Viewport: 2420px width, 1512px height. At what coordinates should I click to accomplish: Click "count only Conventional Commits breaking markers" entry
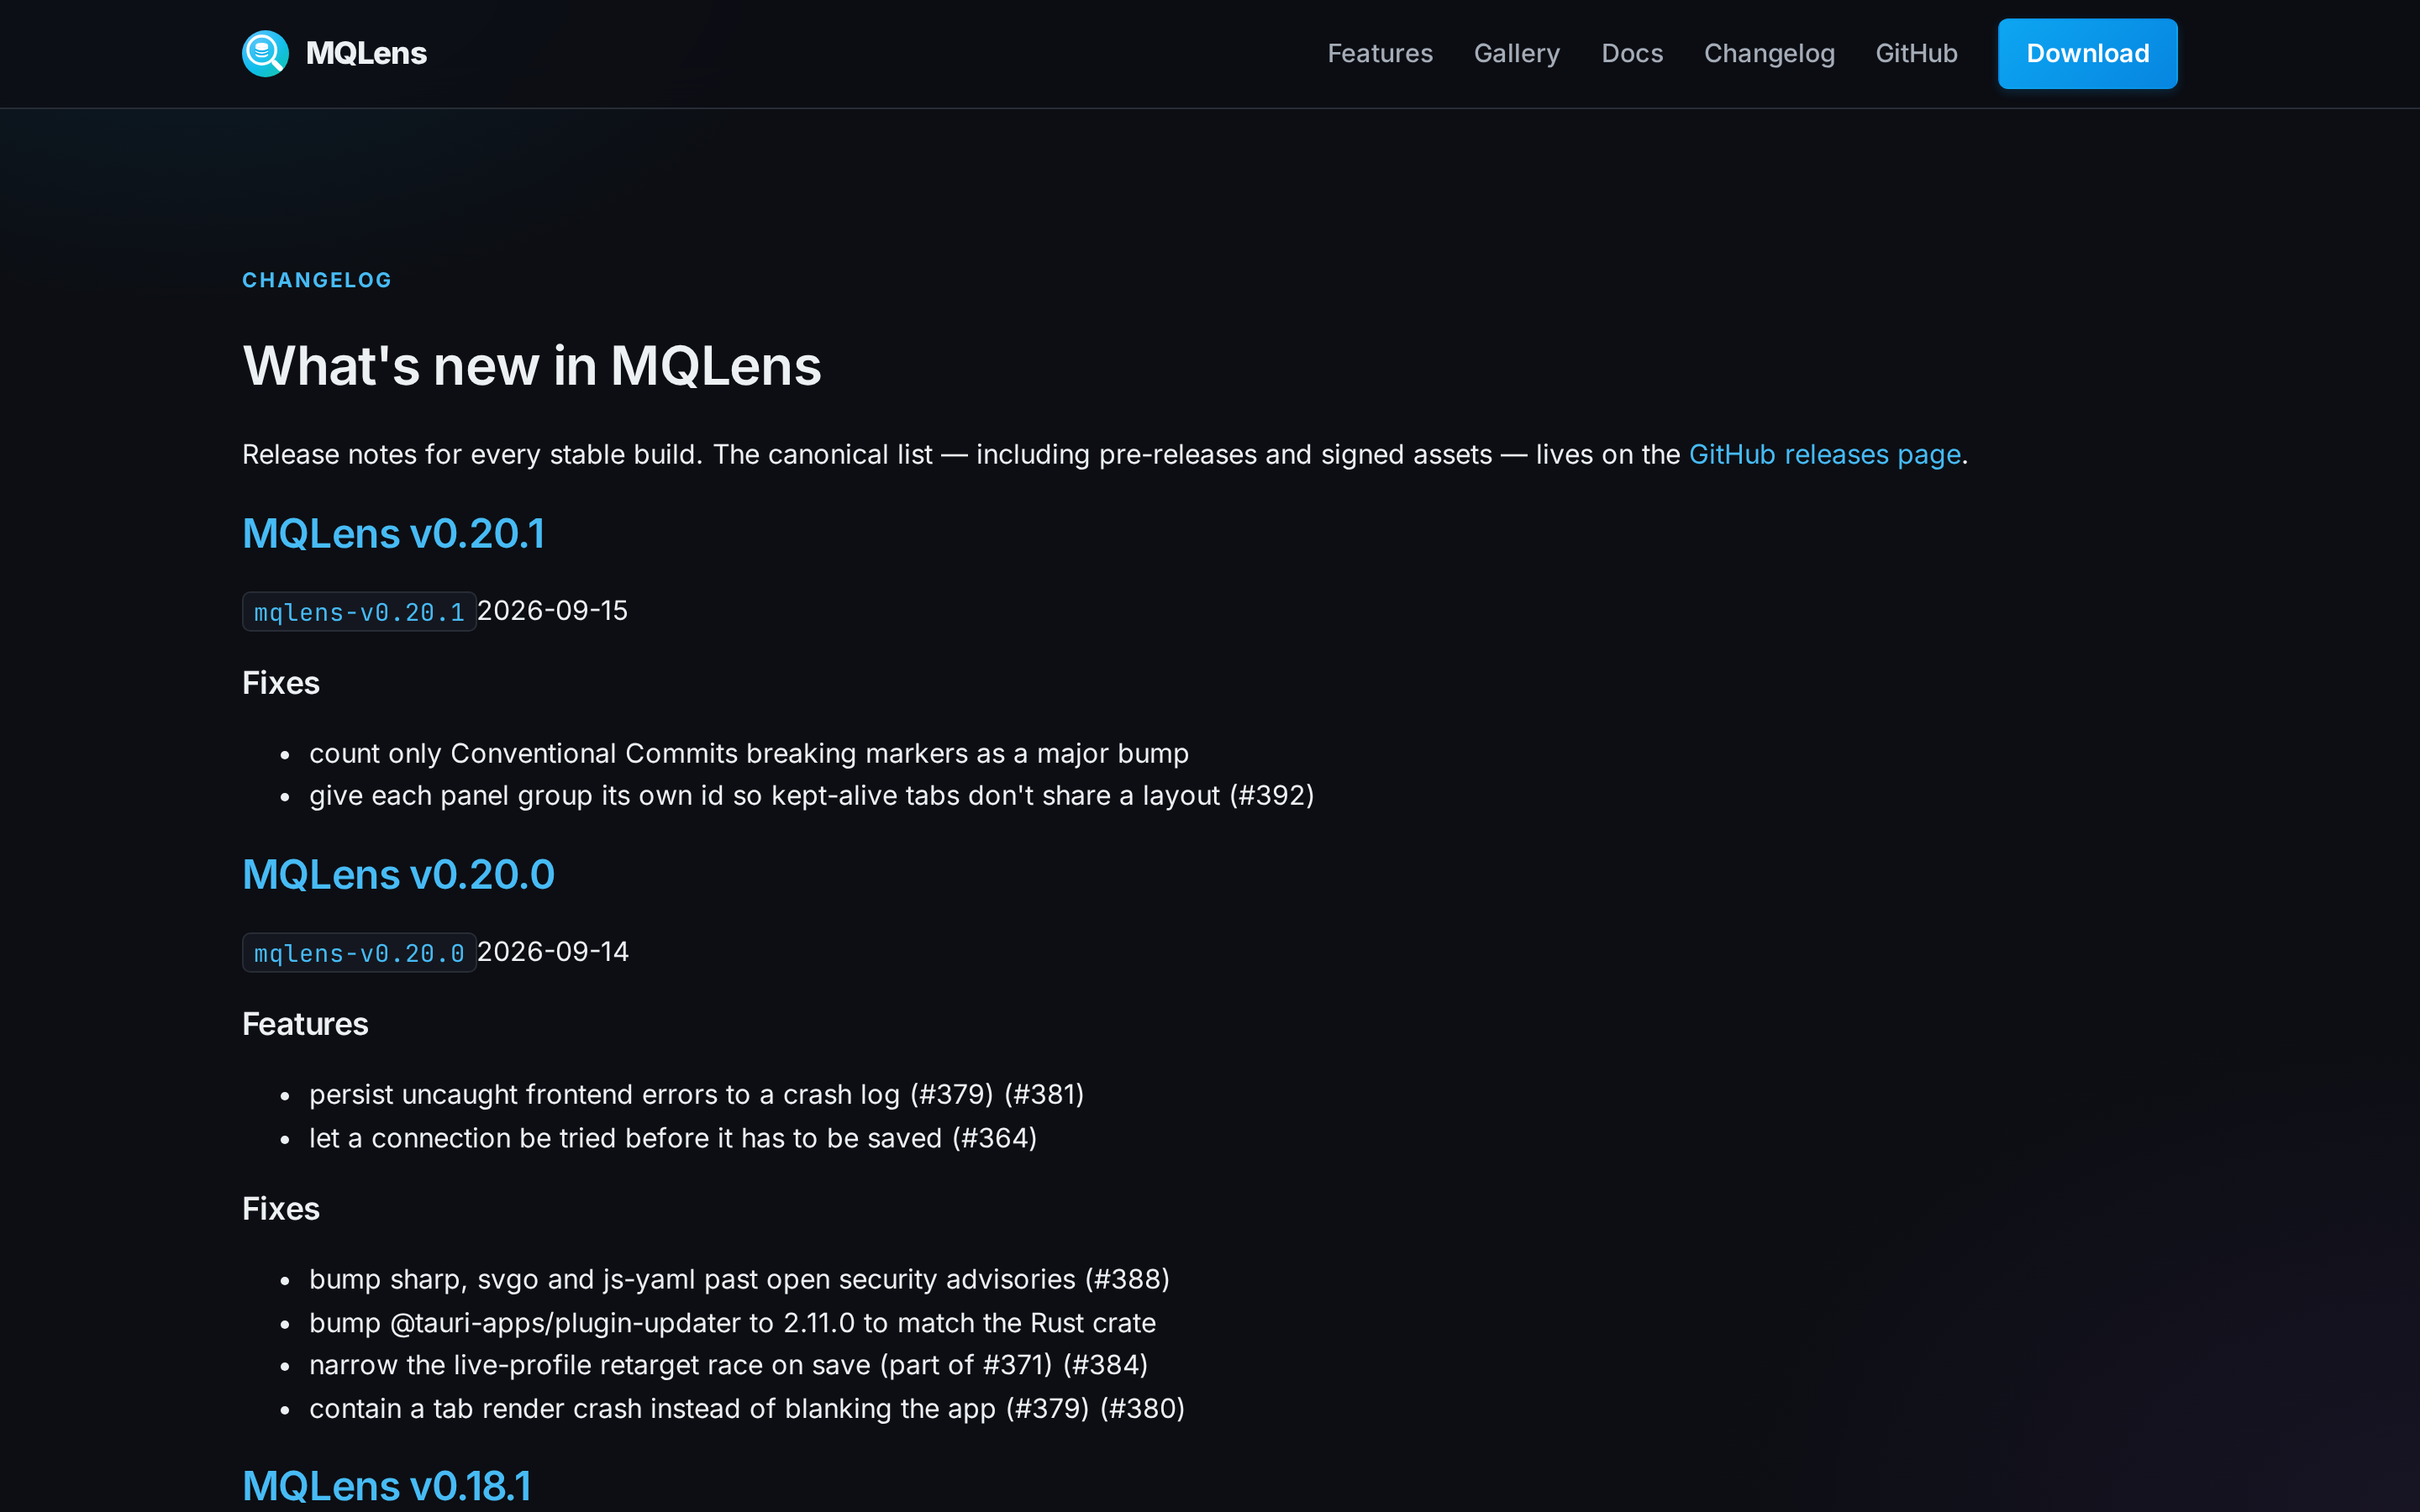pos(749,753)
